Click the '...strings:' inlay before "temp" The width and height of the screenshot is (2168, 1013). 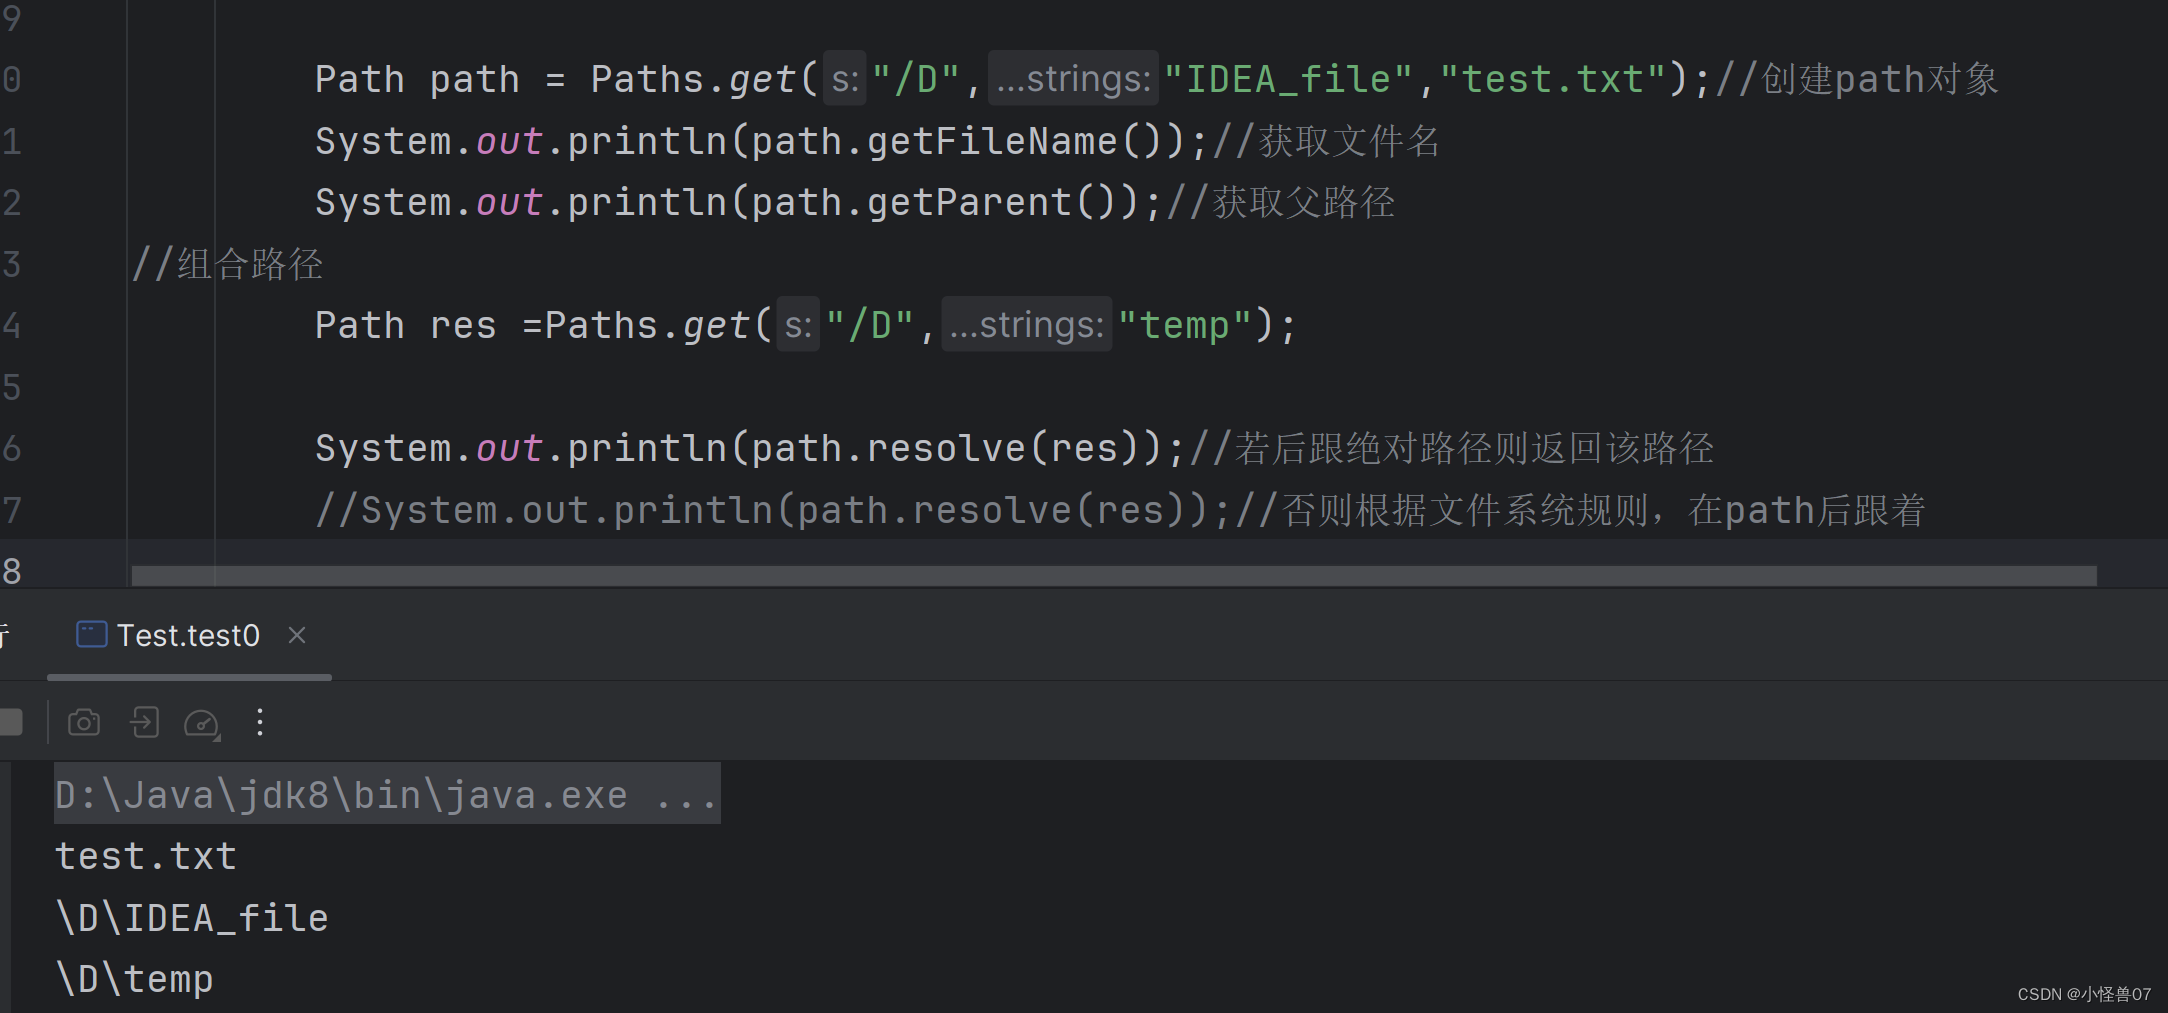coord(1026,324)
